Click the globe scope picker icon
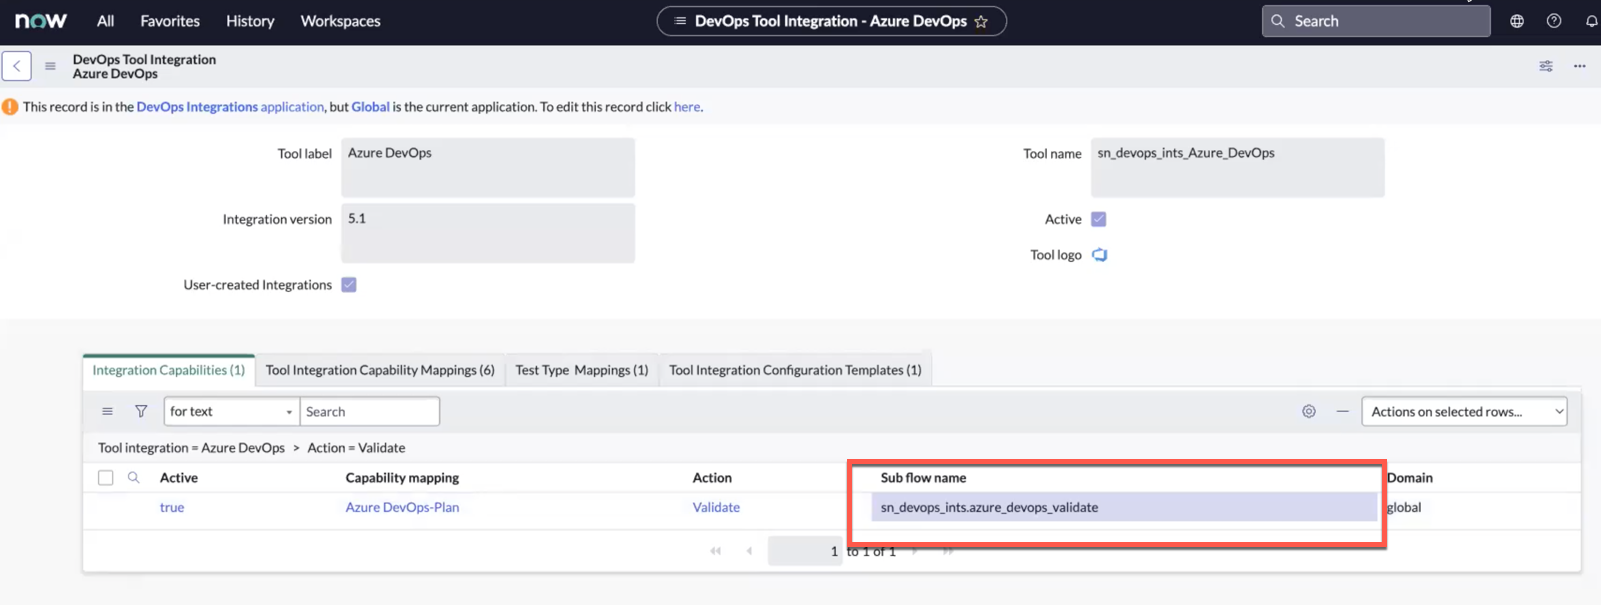The height and width of the screenshot is (605, 1601). click(1517, 21)
